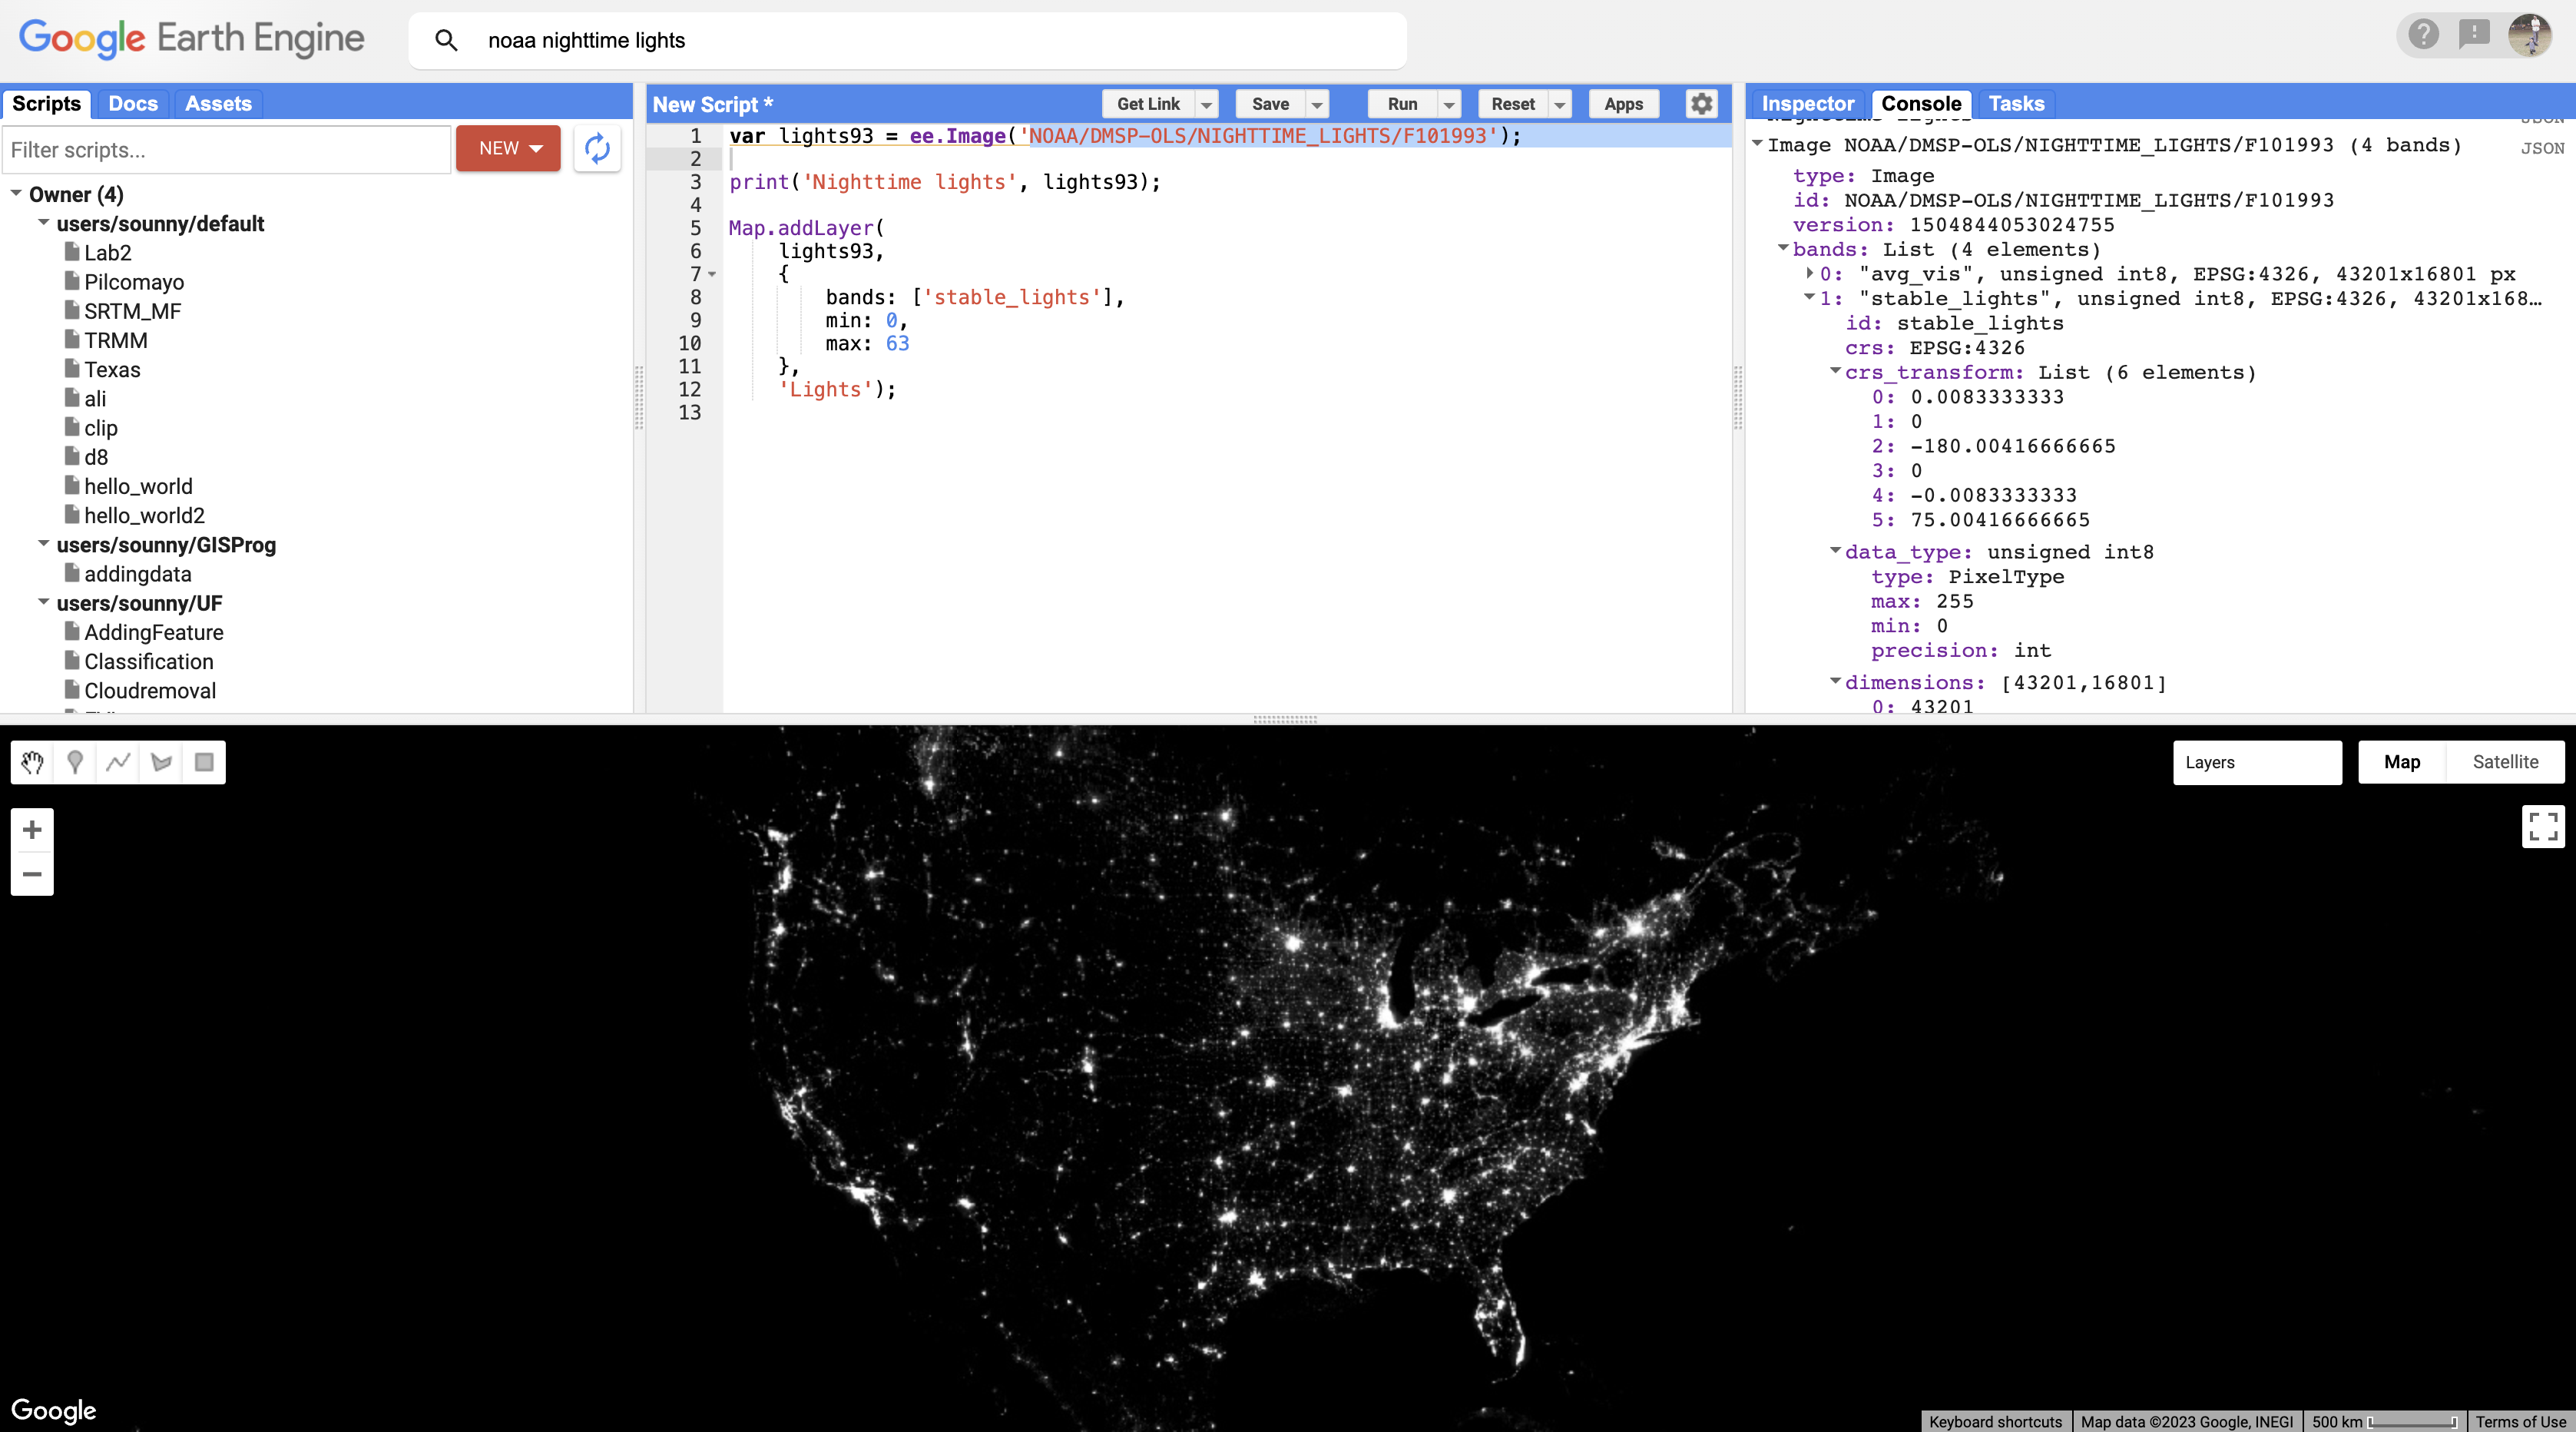Switch to the Docs tab
The width and height of the screenshot is (2576, 1432).
click(133, 103)
